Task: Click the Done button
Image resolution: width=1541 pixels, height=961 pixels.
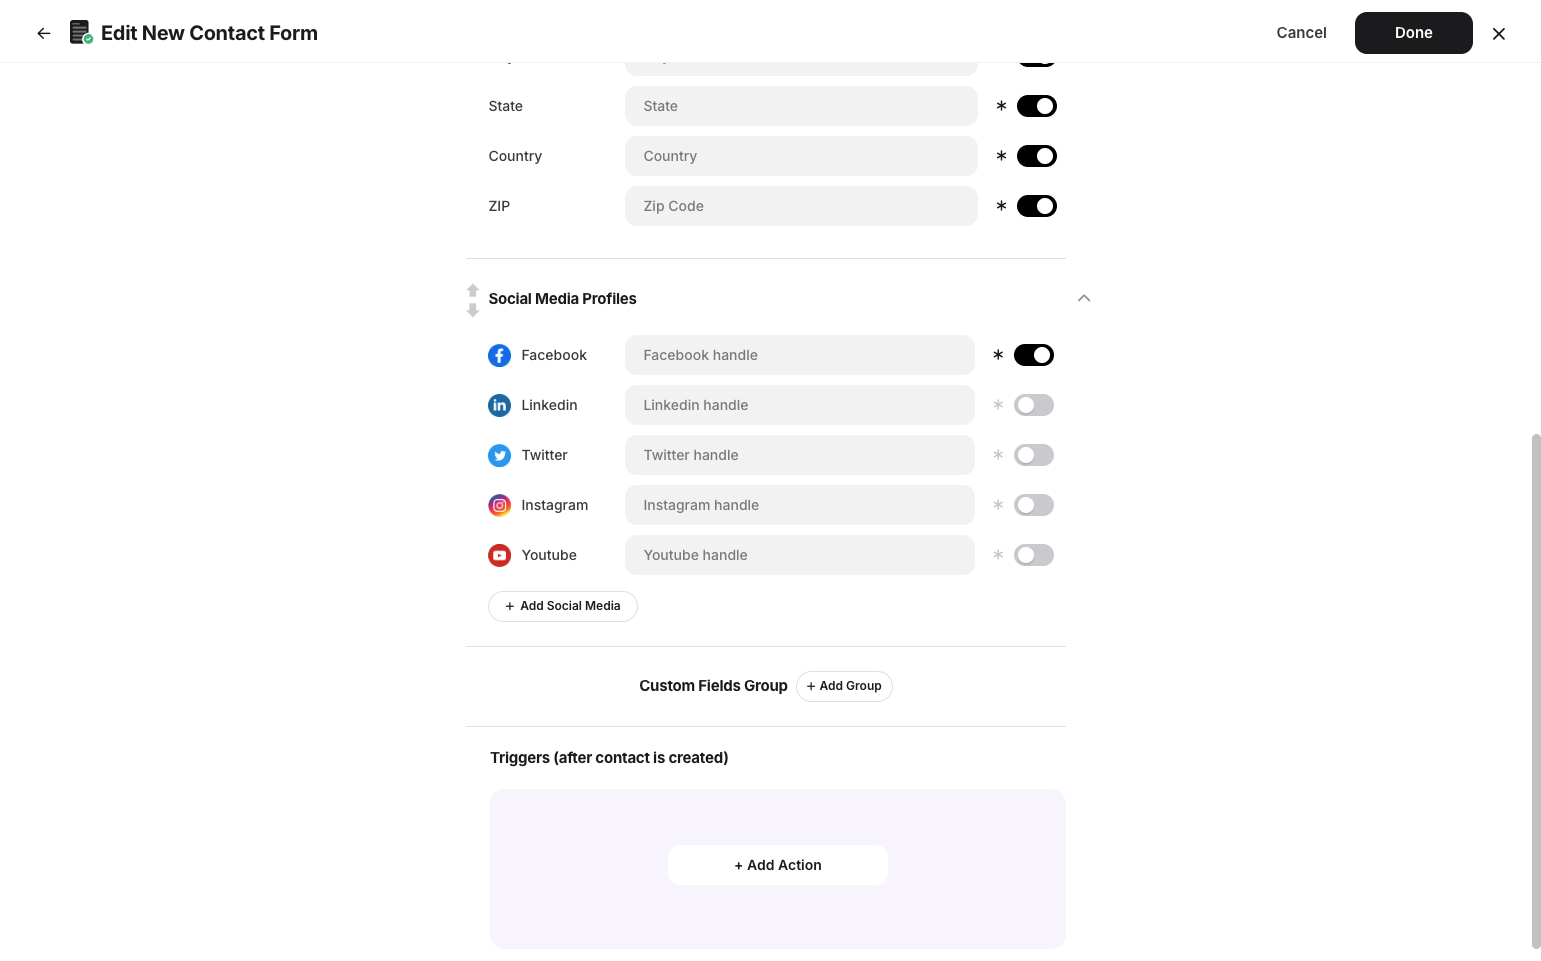Action: point(1414,33)
